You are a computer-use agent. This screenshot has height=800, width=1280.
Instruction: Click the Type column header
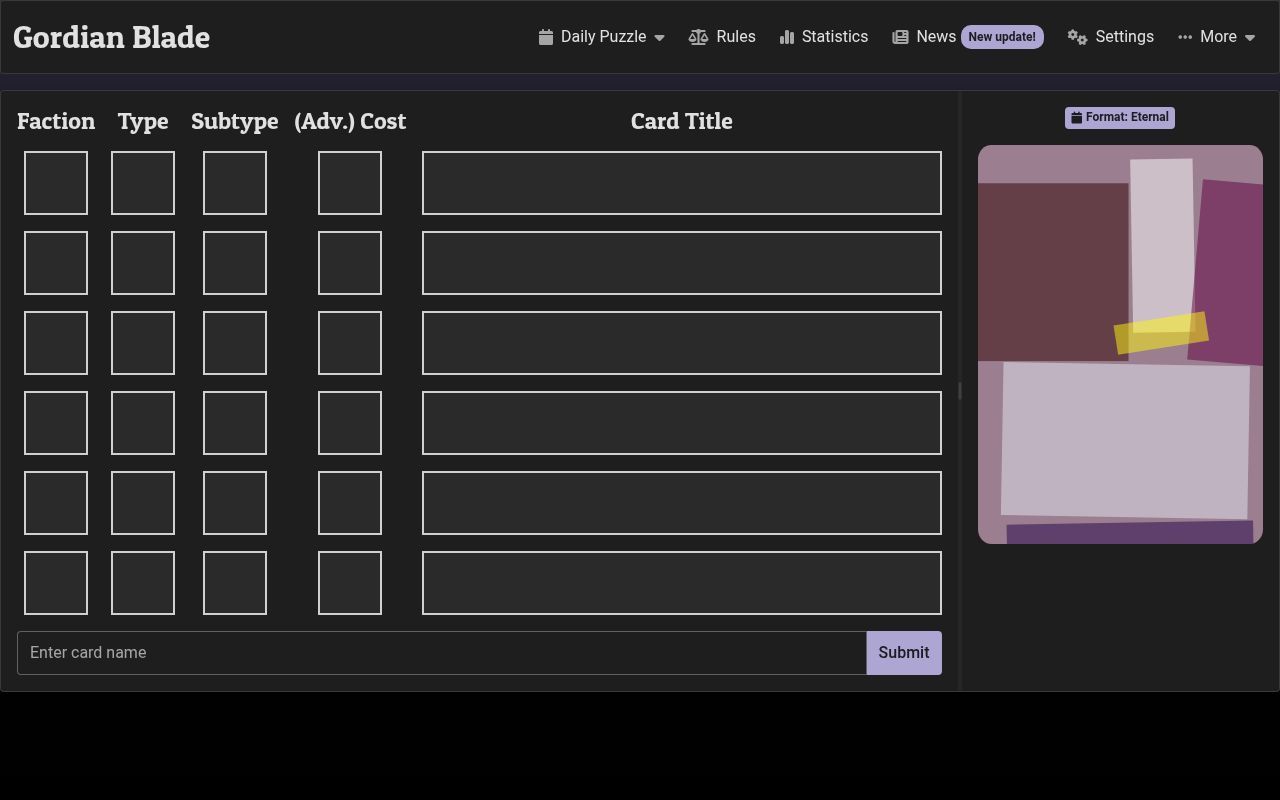143,121
